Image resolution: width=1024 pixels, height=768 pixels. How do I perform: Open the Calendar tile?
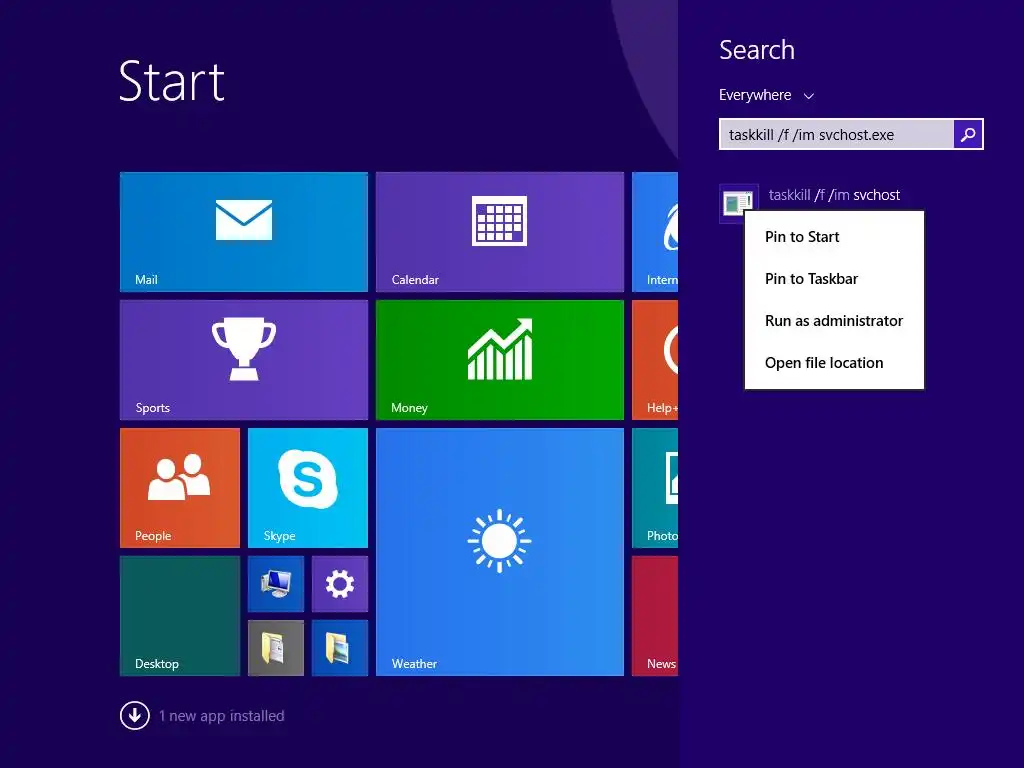pos(500,232)
